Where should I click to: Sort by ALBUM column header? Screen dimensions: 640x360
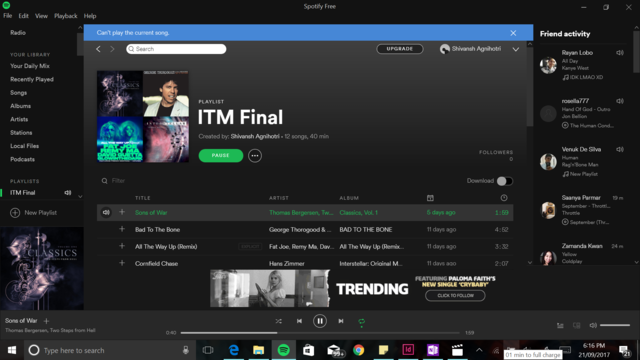point(349,198)
